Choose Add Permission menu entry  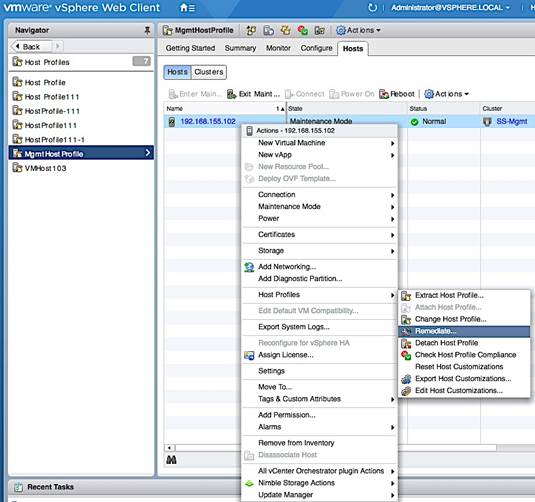287,415
